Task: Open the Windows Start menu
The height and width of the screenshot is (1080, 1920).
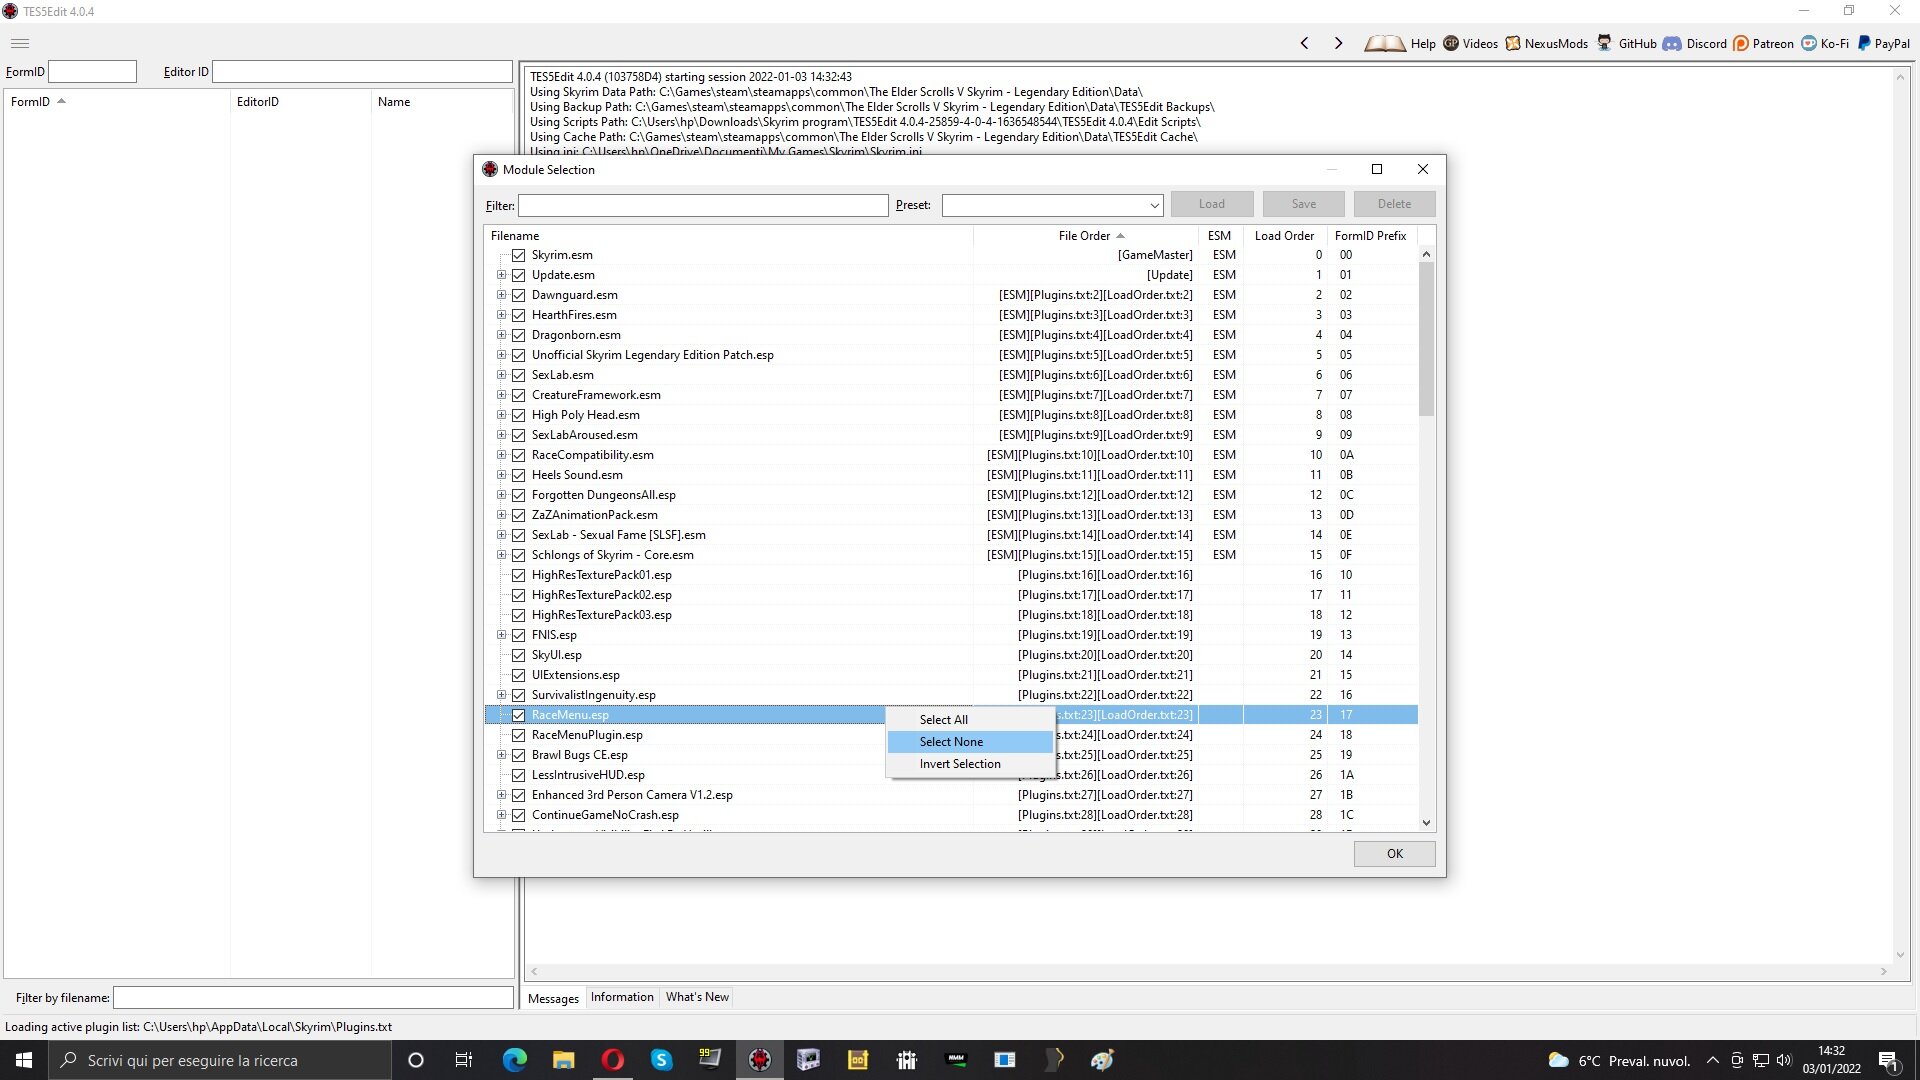Action: click(24, 1060)
